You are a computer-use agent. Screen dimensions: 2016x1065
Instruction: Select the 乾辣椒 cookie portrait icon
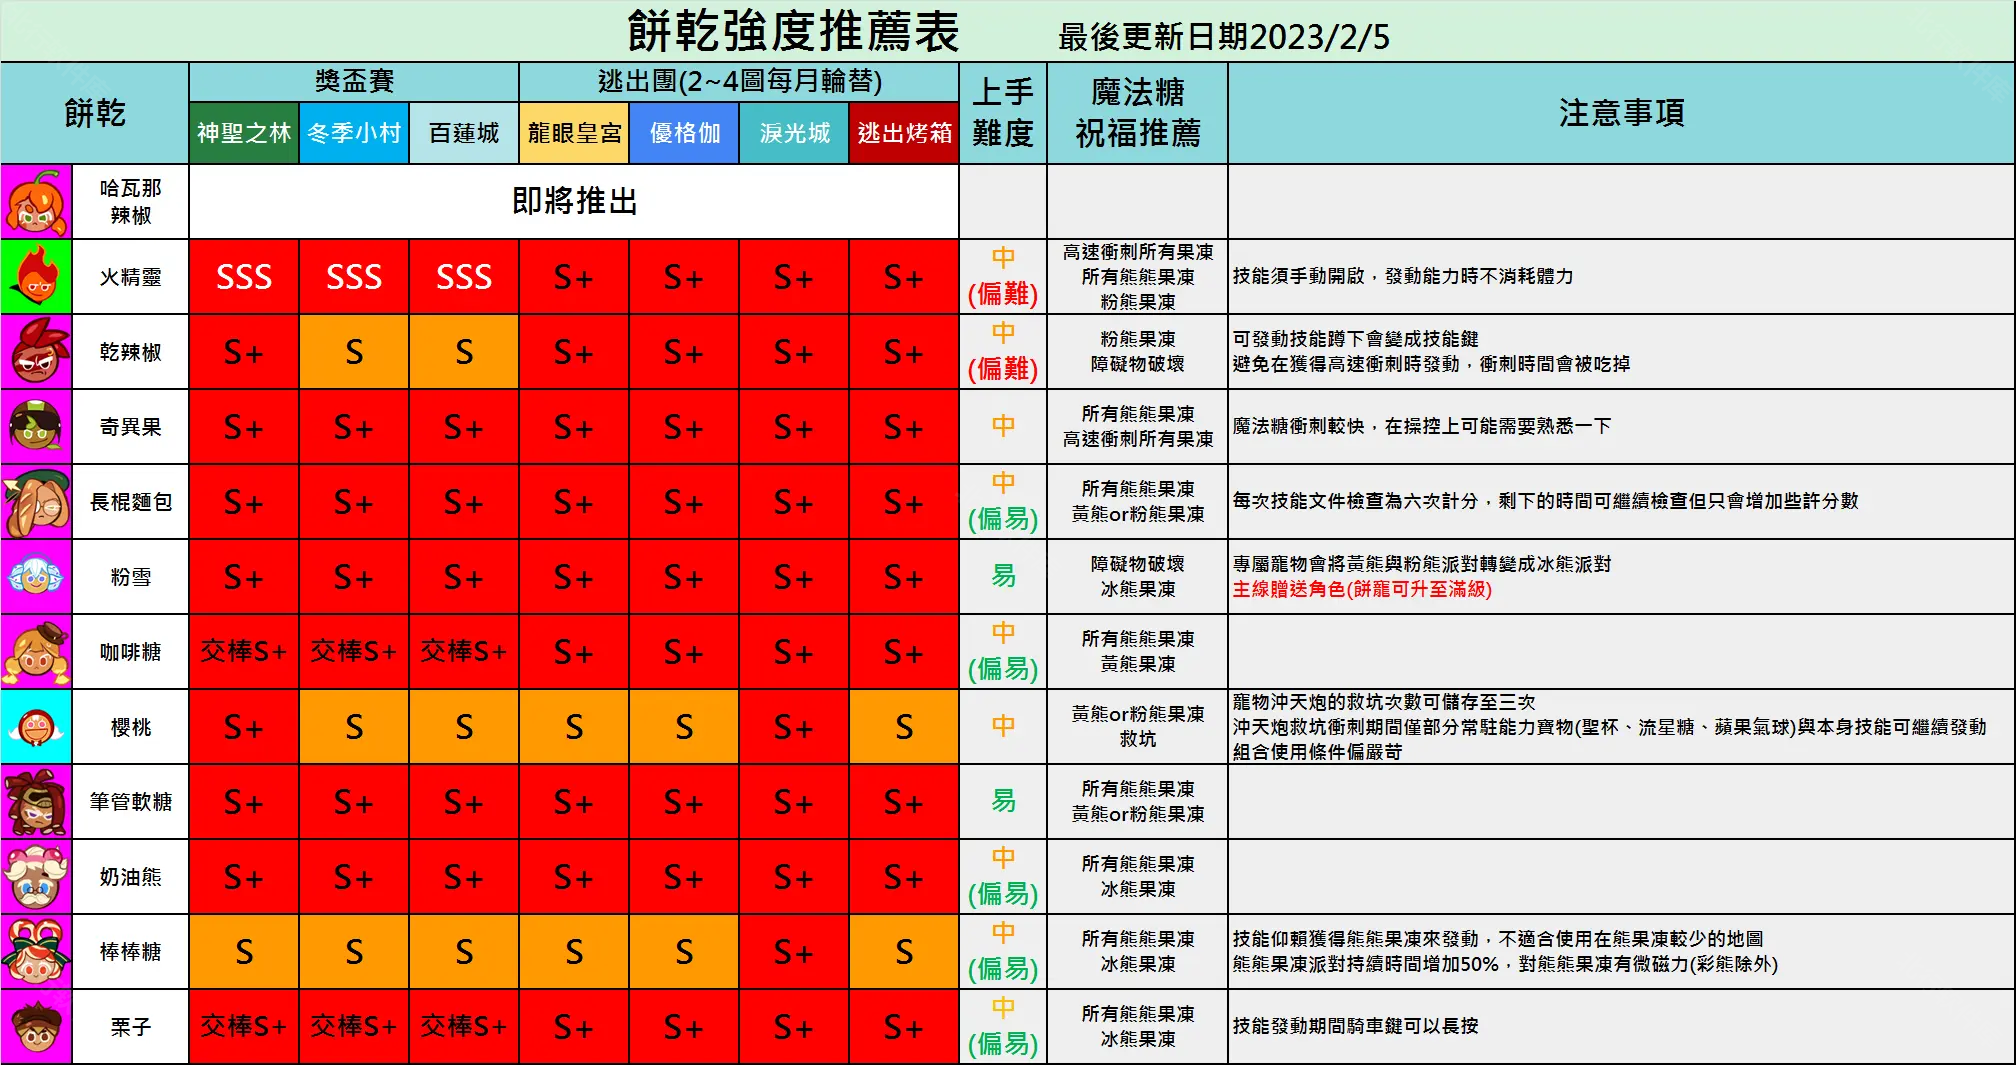(x=36, y=352)
